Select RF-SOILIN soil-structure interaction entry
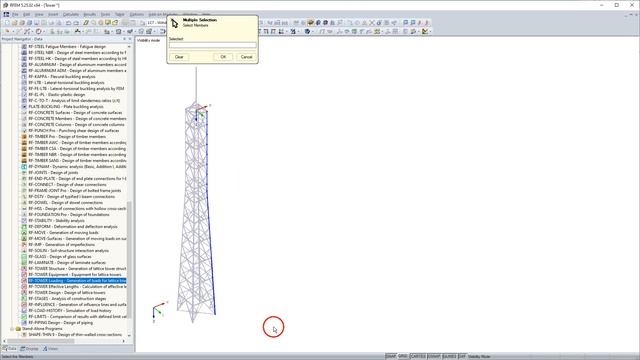Image resolution: width=640 pixels, height=360 pixels. [x=68, y=251]
